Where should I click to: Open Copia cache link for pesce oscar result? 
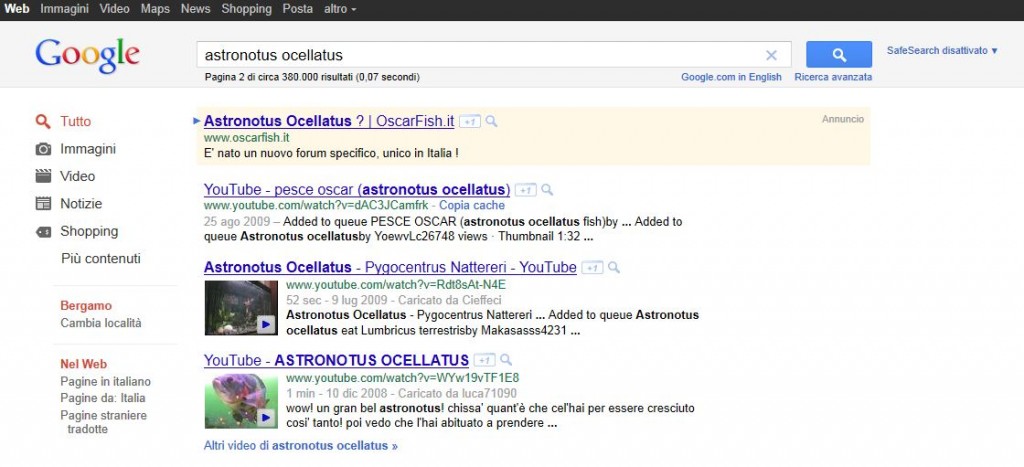472,205
